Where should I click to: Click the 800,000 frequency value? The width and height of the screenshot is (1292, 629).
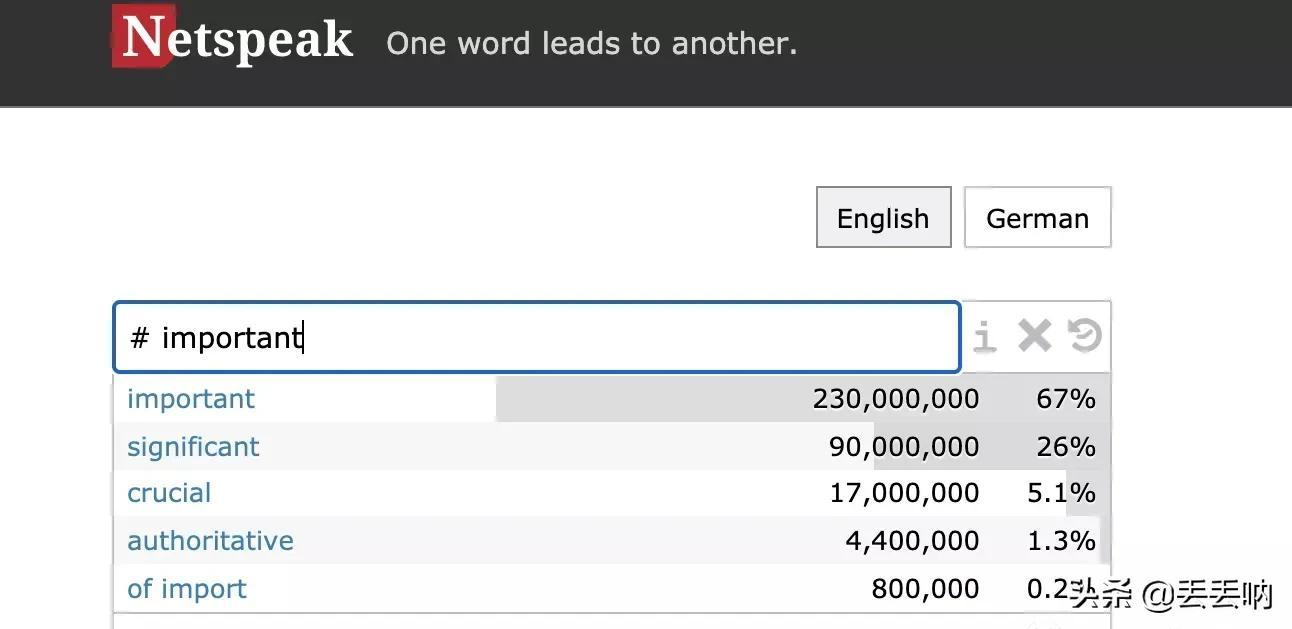point(925,589)
